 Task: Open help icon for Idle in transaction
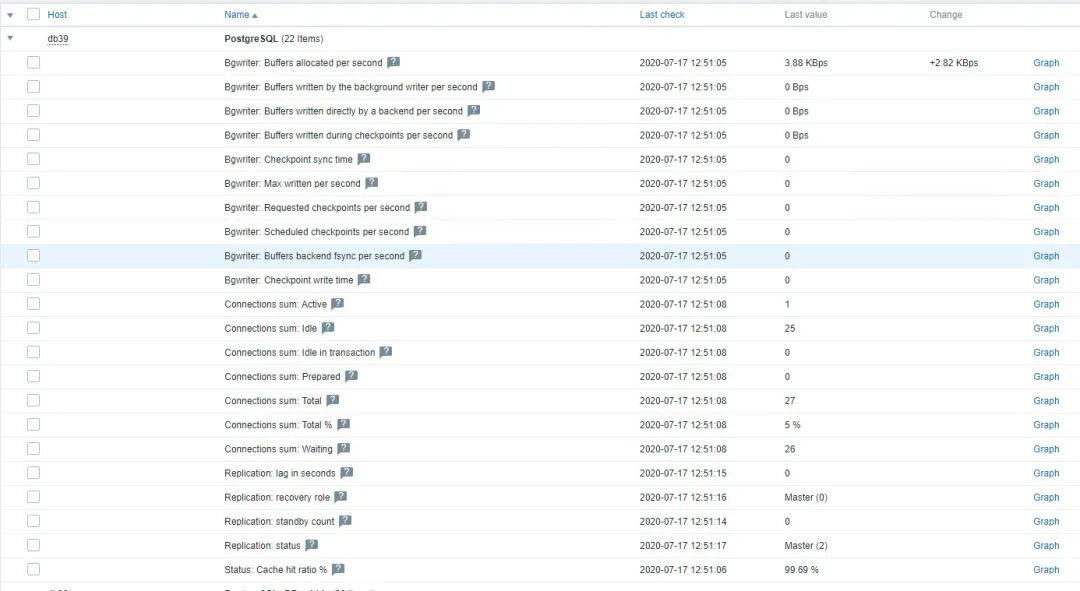click(386, 351)
